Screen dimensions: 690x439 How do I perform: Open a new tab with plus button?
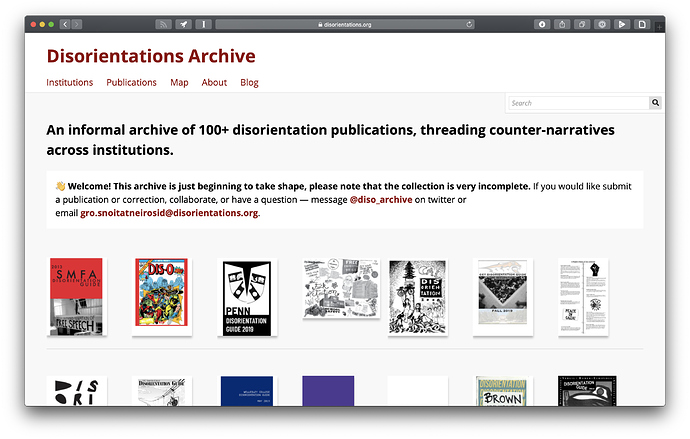[x=659, y=27]
